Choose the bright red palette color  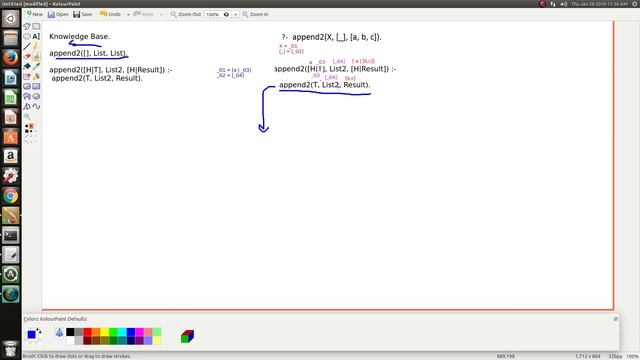[x=87, y=332]
